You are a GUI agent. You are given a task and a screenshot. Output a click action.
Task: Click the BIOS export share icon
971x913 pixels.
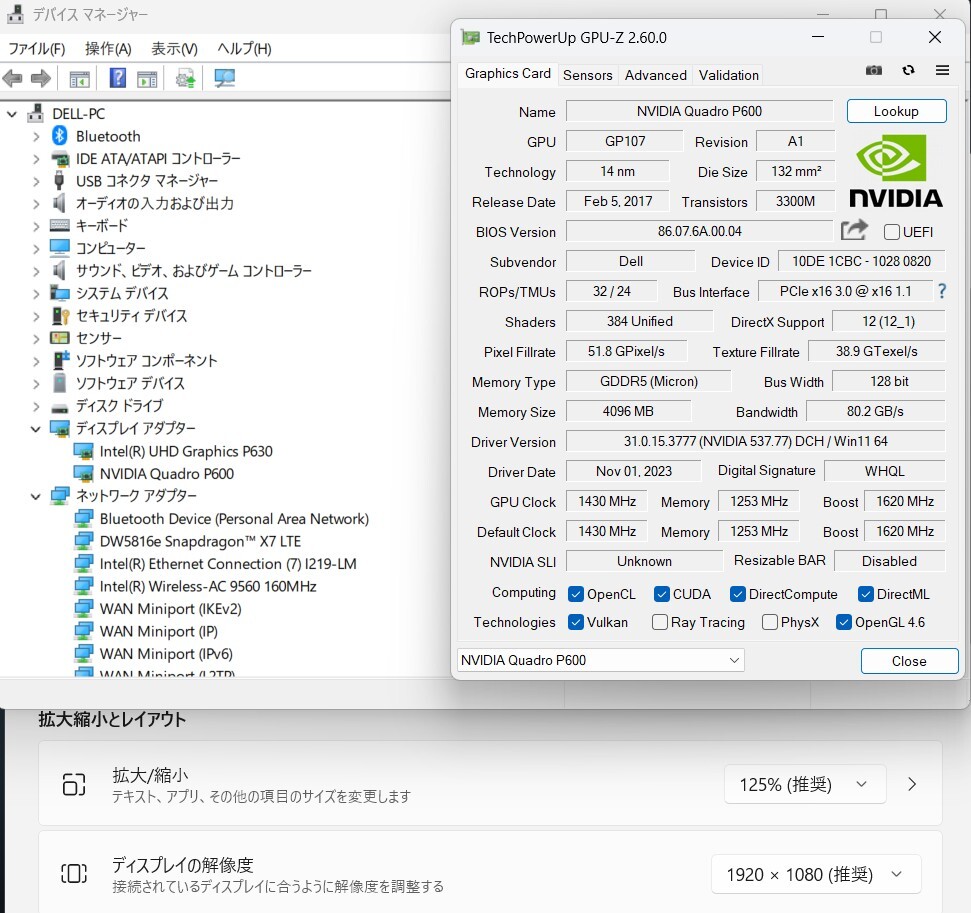(x=855, y=230)
